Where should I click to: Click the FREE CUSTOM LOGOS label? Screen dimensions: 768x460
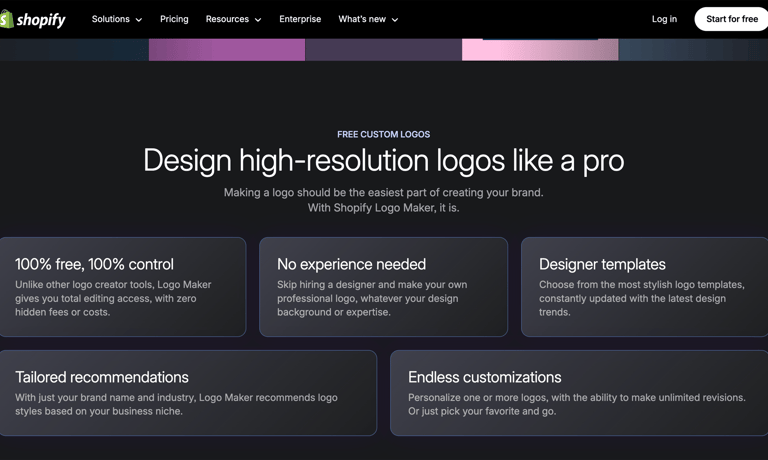pos(384,134)
